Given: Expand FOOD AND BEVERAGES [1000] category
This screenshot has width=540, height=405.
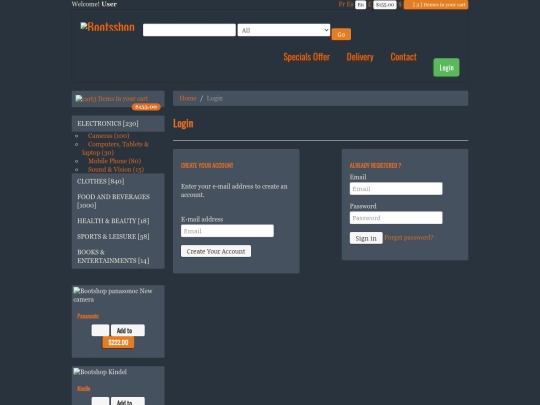Looking at the screenshot, I should pyautogui.click(x=118, y=201).
